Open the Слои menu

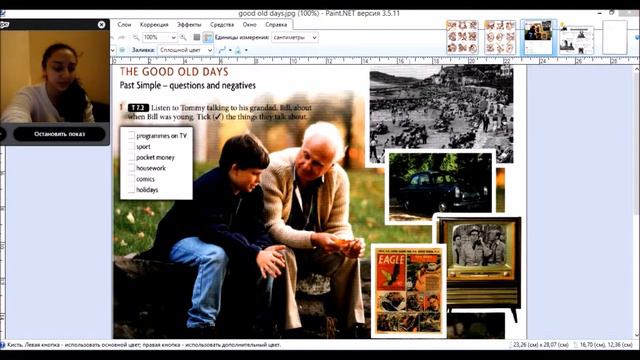(124, 25)
